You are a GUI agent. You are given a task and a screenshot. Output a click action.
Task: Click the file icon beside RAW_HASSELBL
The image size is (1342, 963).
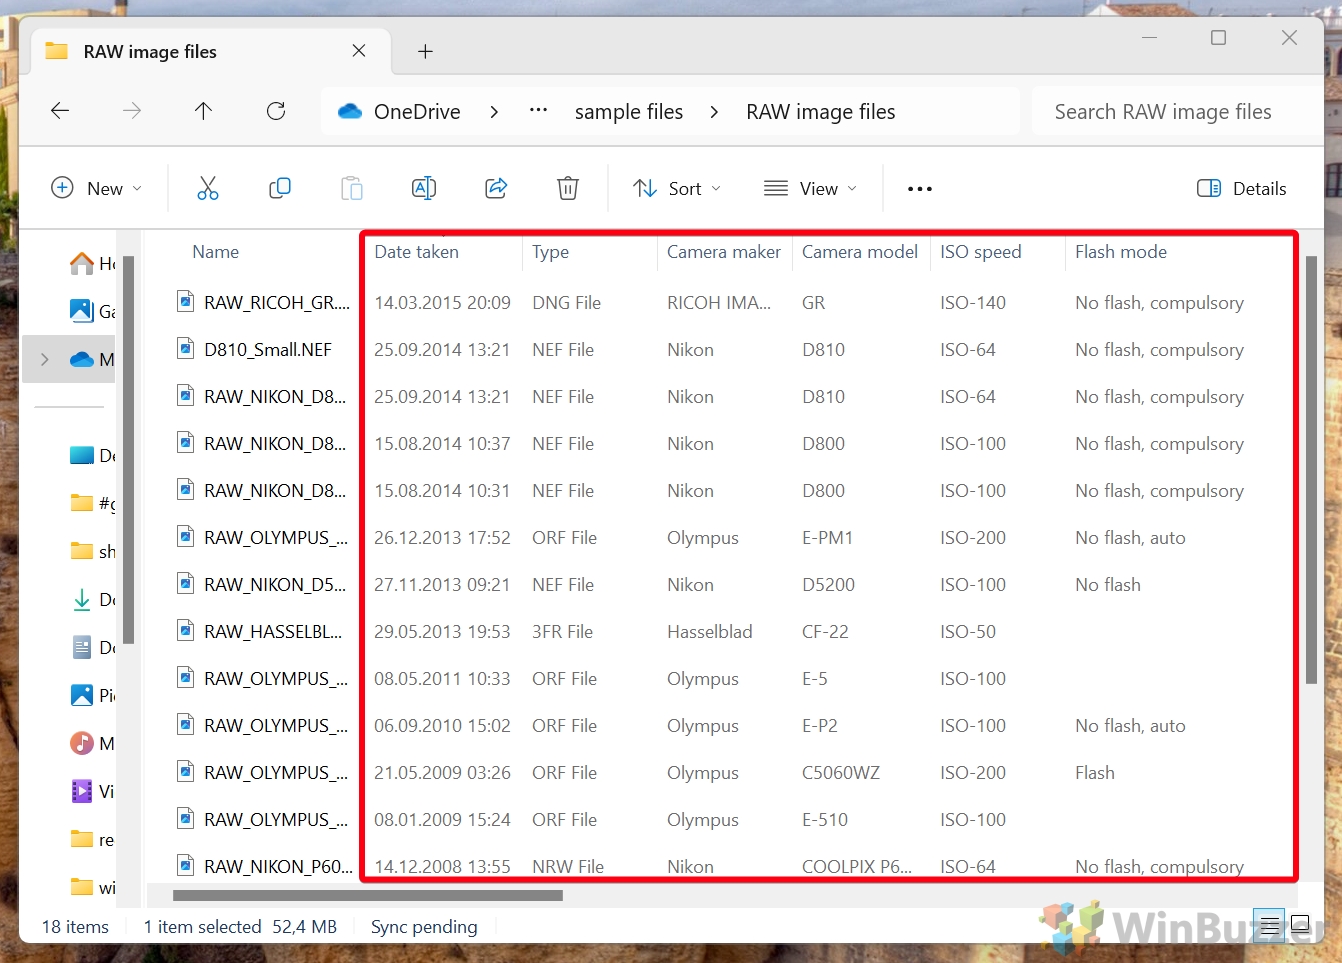pos(186,630)
